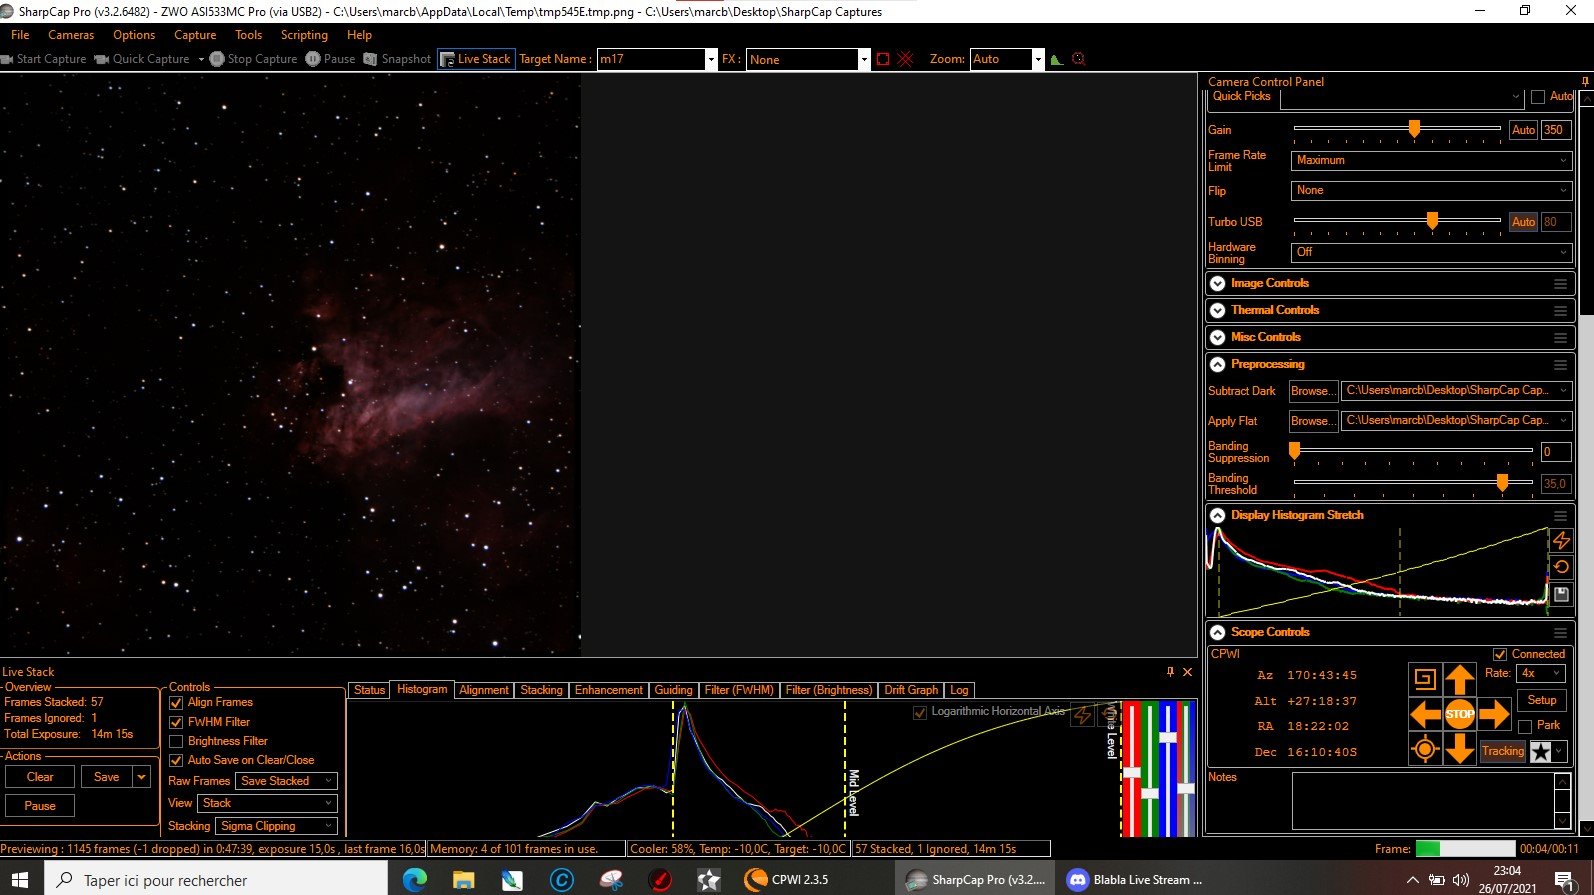Slew the scope left with the left arrow
1594x895 pixels.
(1425, 714)
